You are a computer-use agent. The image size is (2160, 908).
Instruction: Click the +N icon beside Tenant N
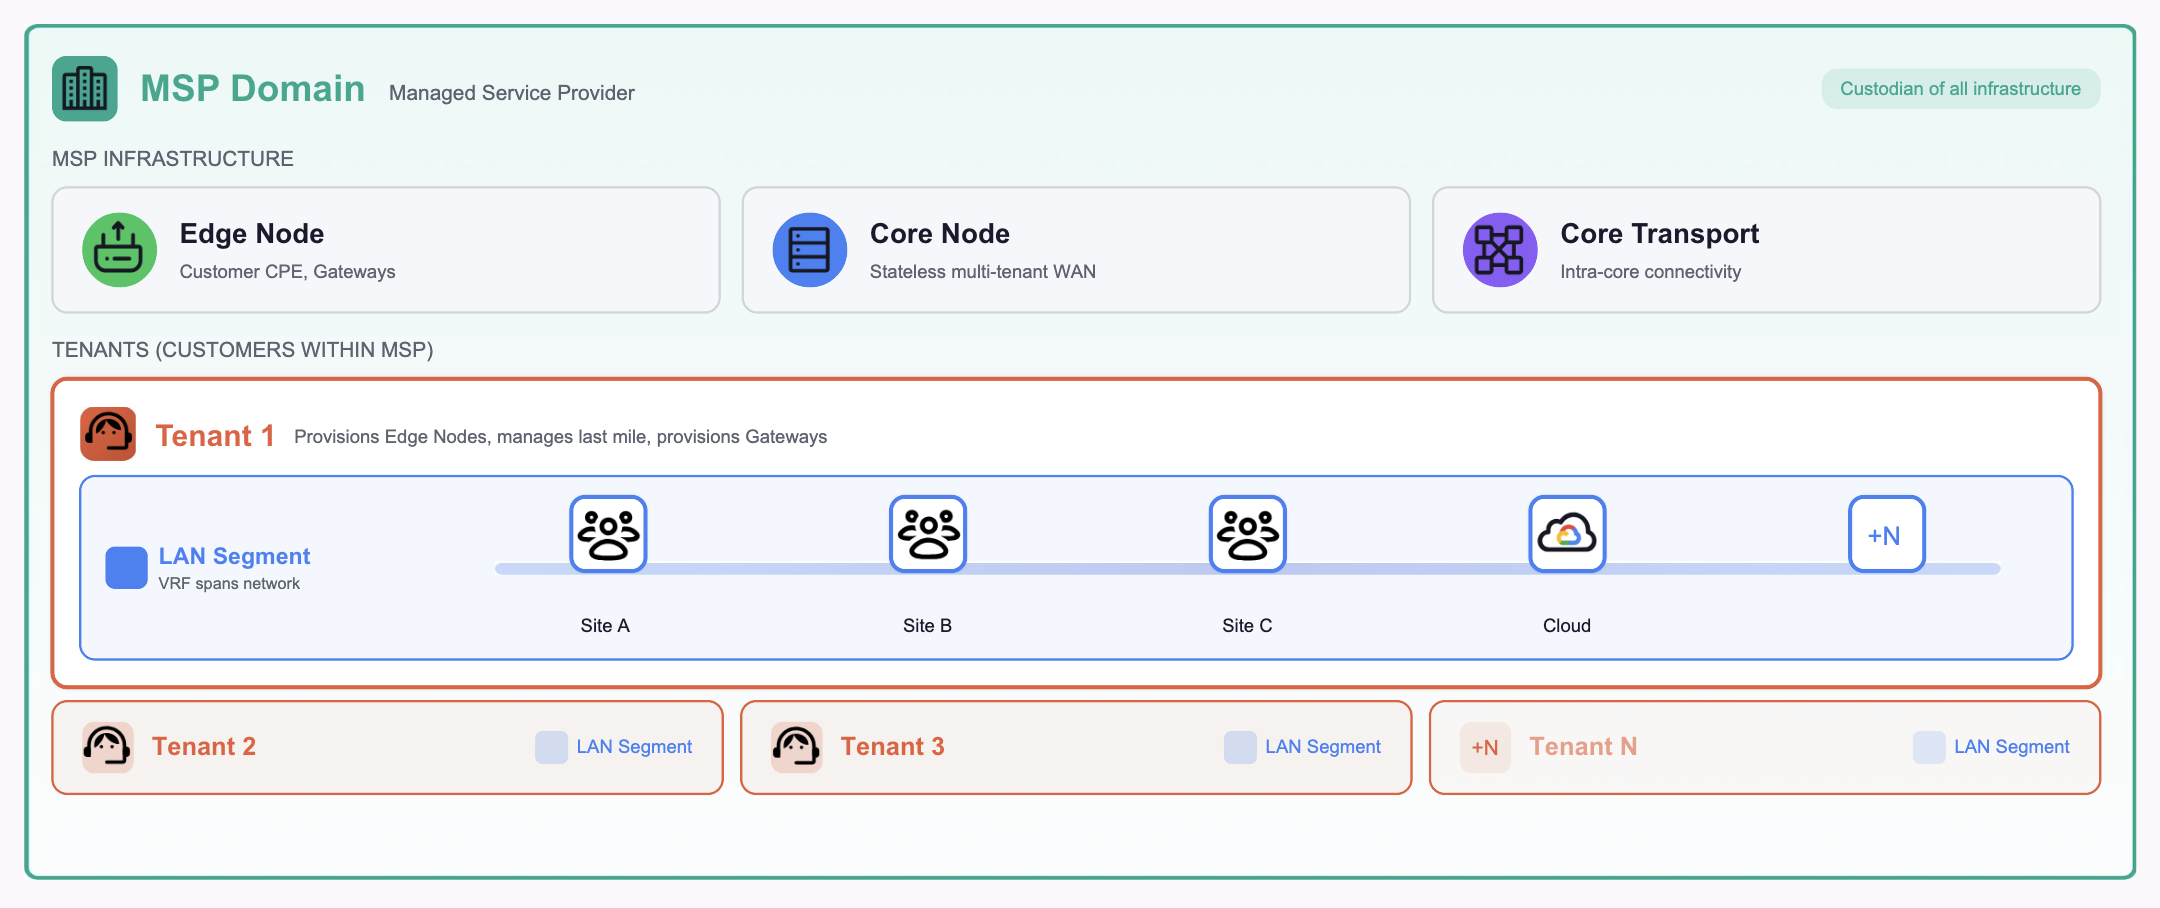tap(1485, 747)
